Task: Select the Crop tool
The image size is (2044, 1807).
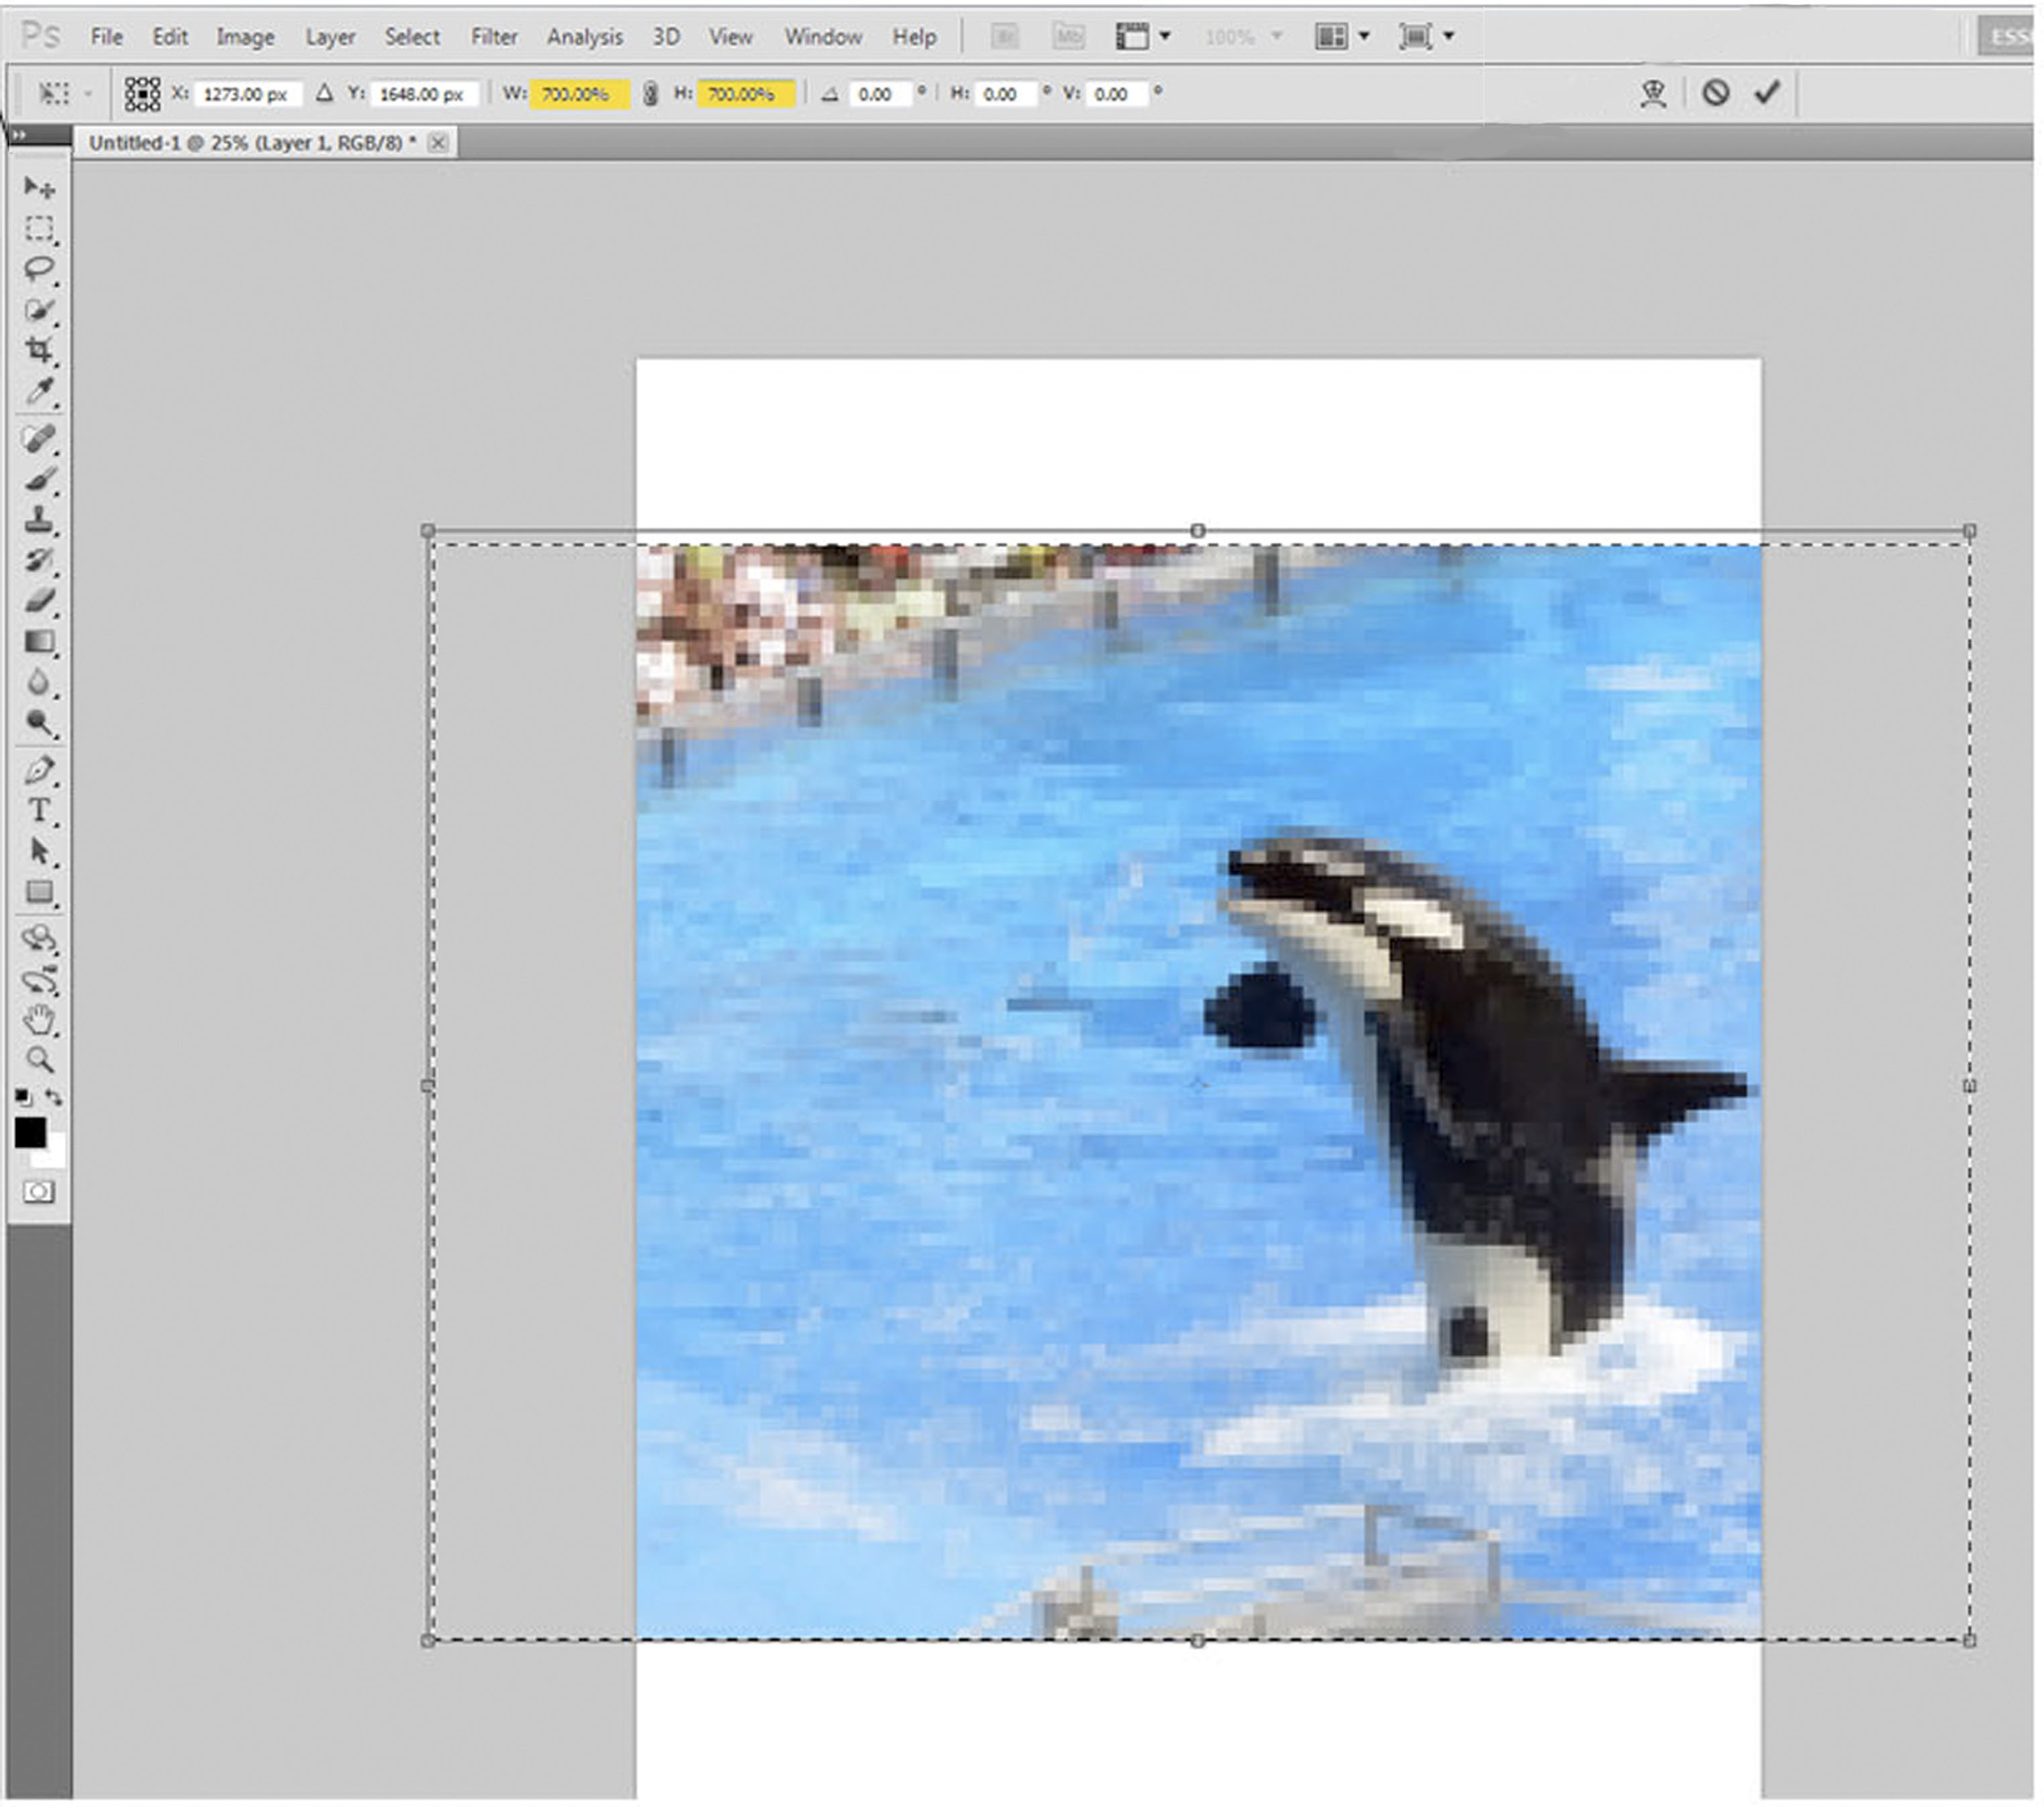Action: click(x=39, y=350)
